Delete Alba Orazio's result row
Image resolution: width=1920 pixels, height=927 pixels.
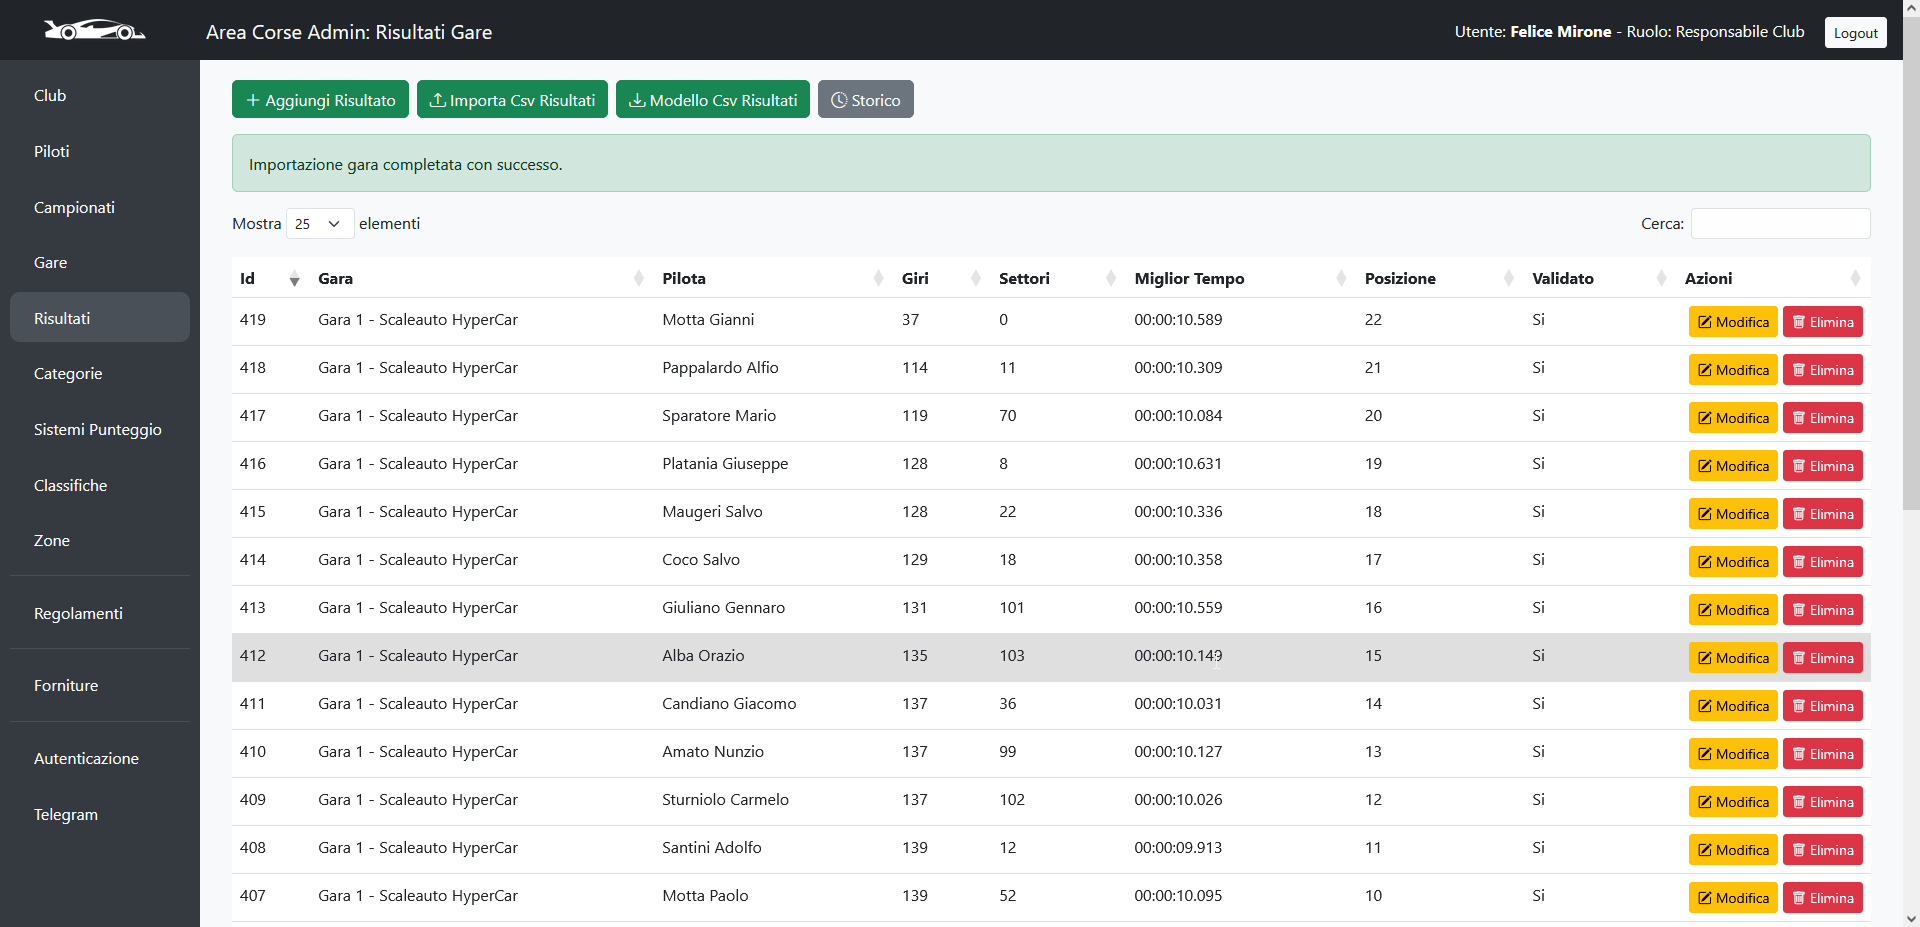click(x=1822, y=658)
